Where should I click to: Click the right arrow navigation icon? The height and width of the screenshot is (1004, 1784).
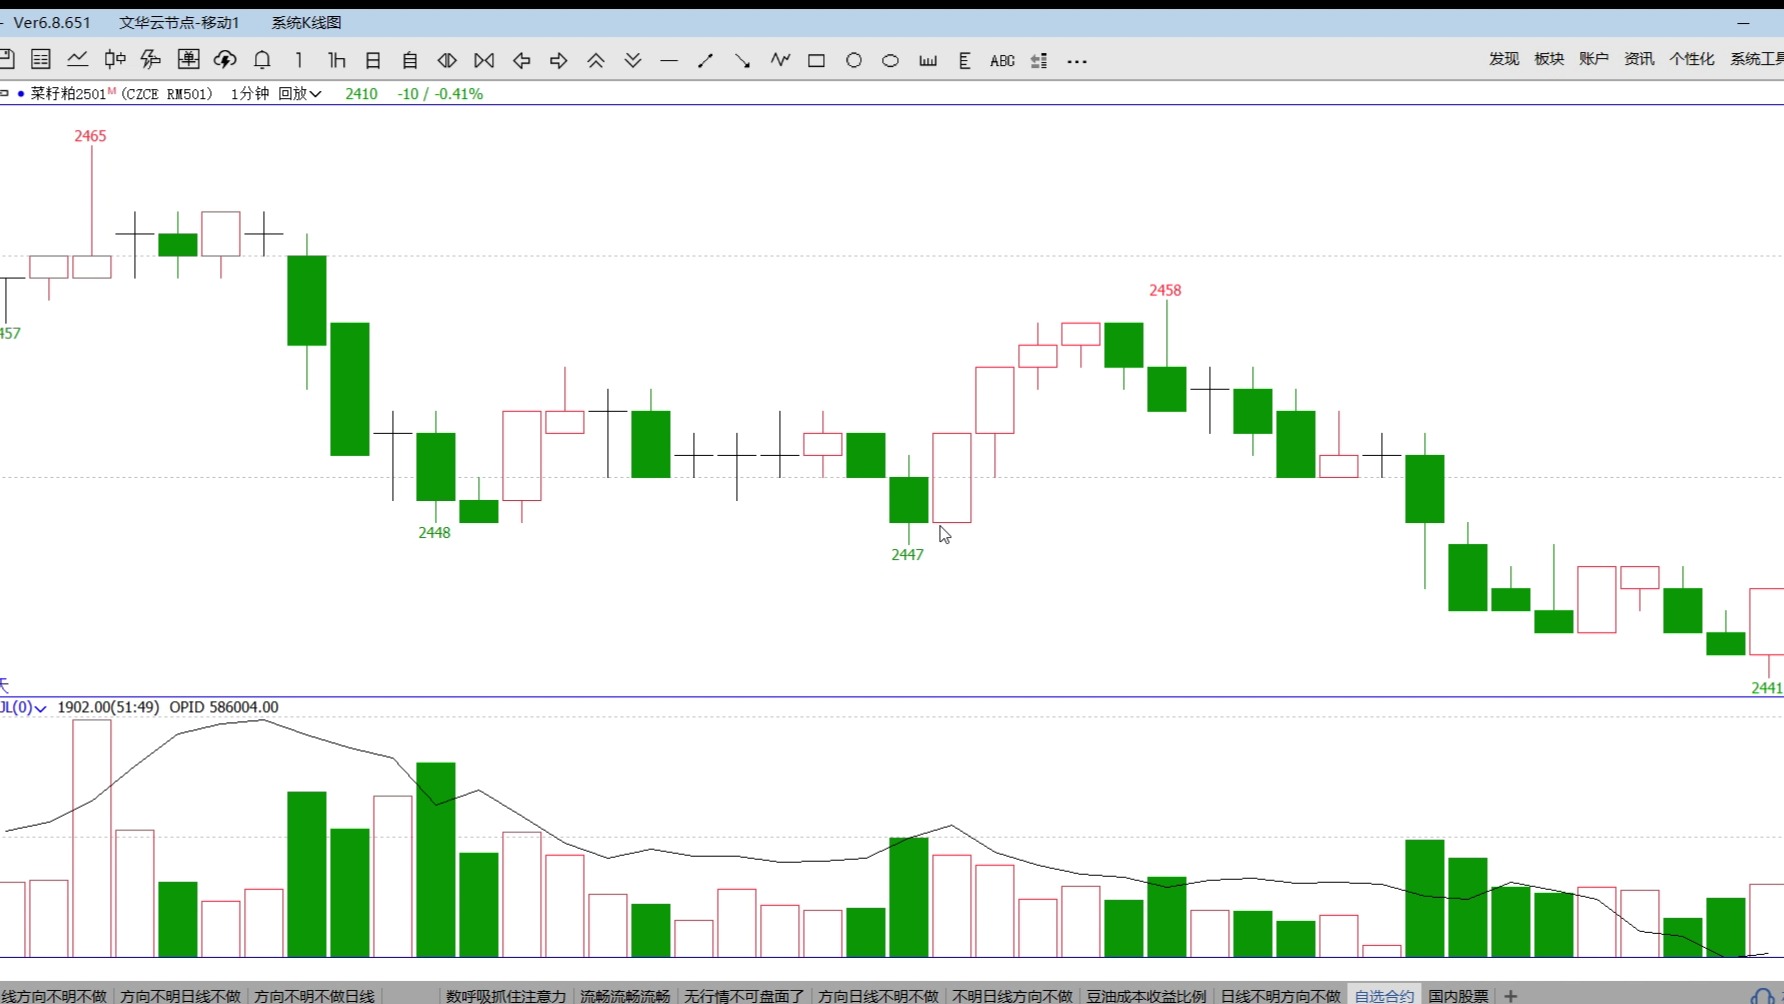tap(558, 61)
